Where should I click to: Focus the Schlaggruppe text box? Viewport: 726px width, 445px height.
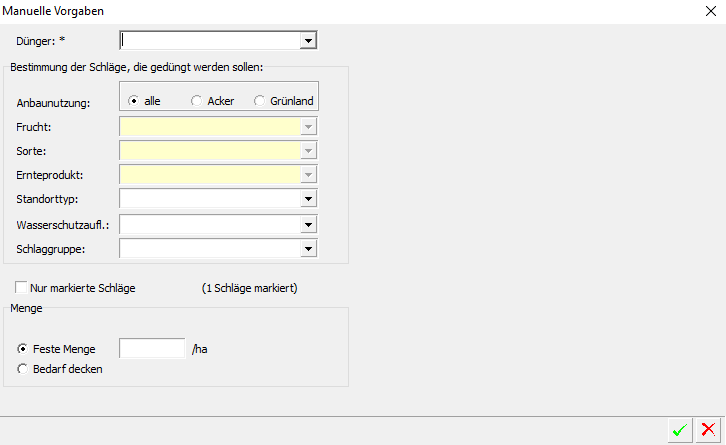210,248
